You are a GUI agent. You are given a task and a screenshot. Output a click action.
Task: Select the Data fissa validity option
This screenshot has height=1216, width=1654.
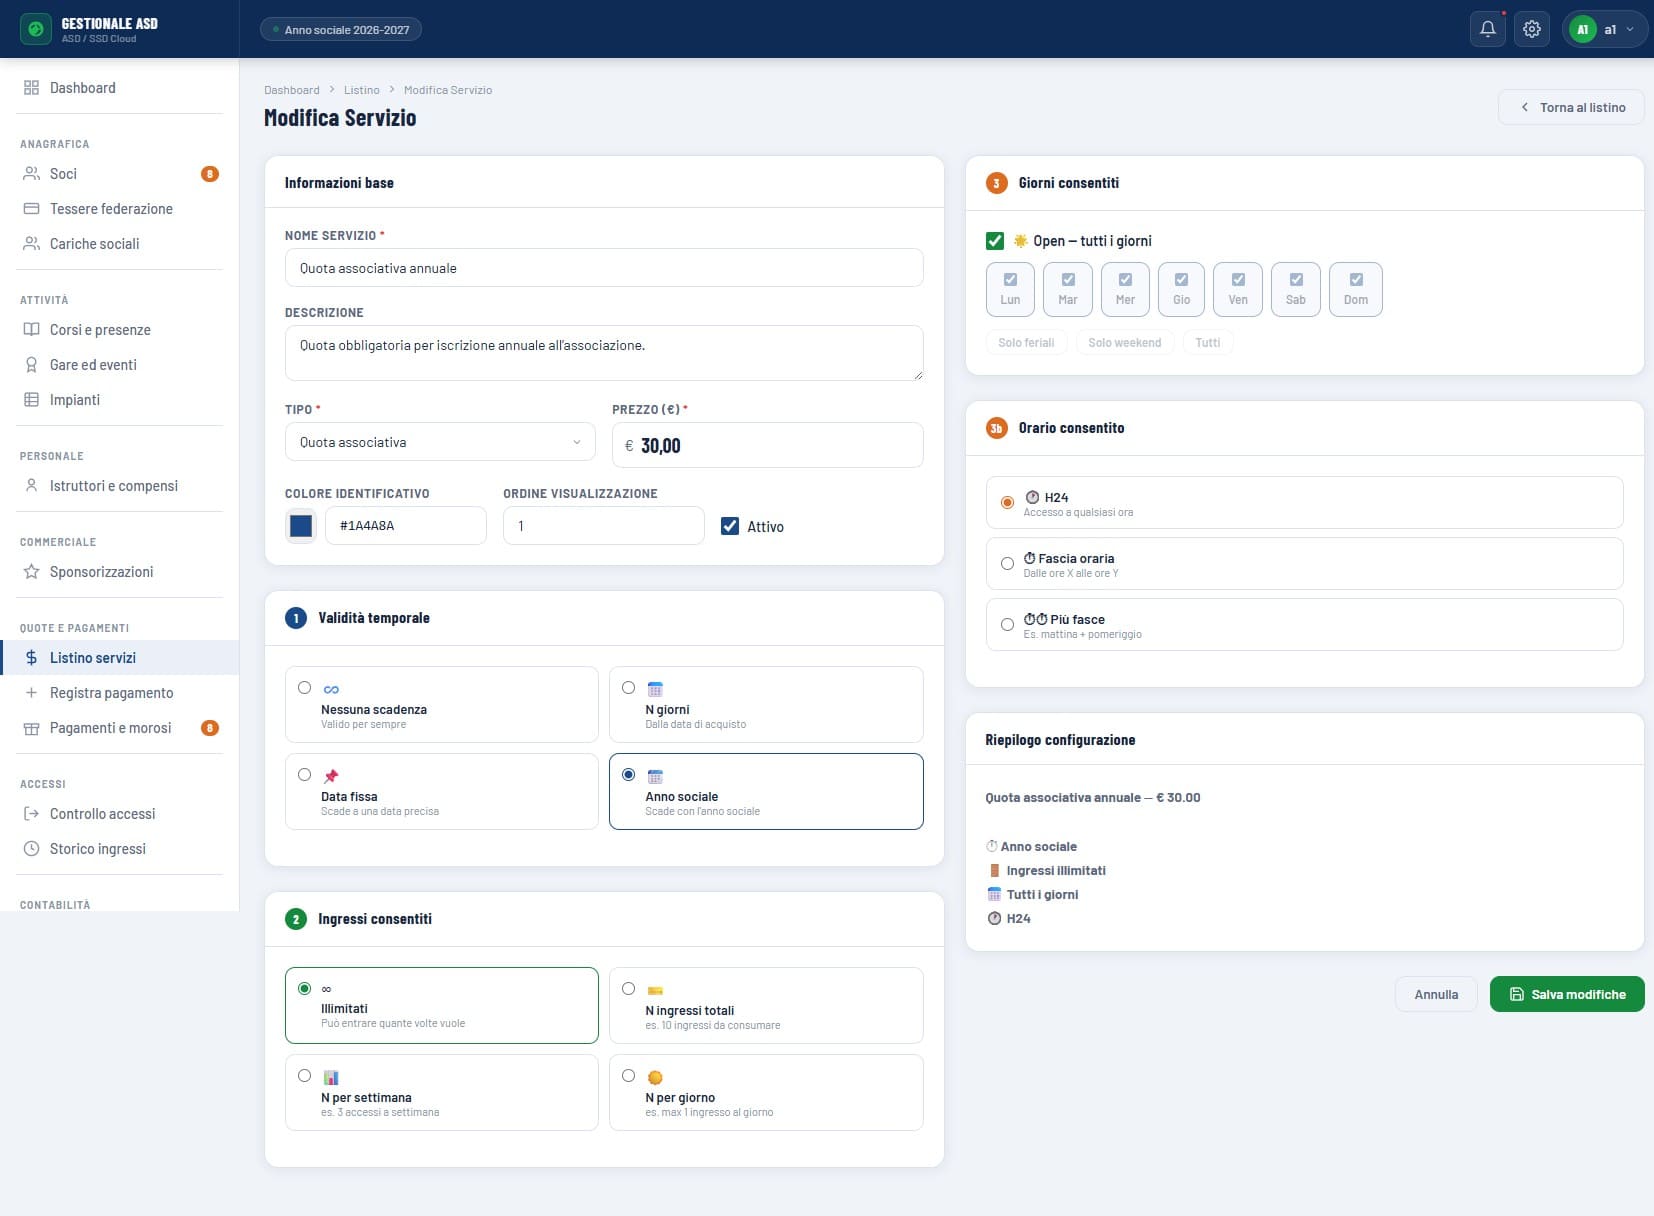pyautogui.click(x=304, y=774)
